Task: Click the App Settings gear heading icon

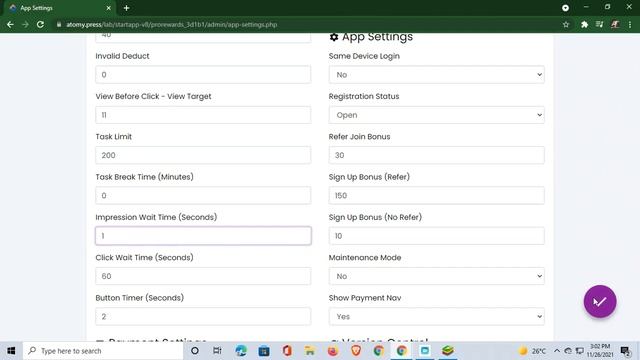Action: (x=334, y=37)
